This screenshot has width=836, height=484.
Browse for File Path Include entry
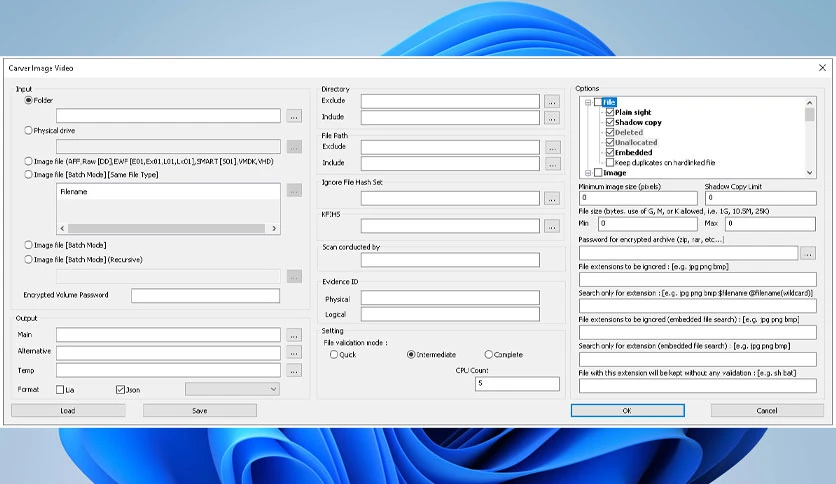pos(552,164)
